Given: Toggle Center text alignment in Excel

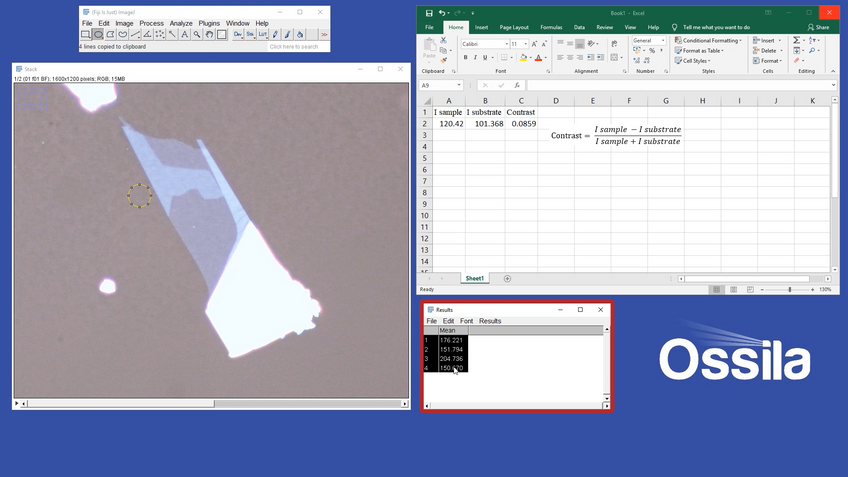Looking at the screenshot, I should (570, 57).
